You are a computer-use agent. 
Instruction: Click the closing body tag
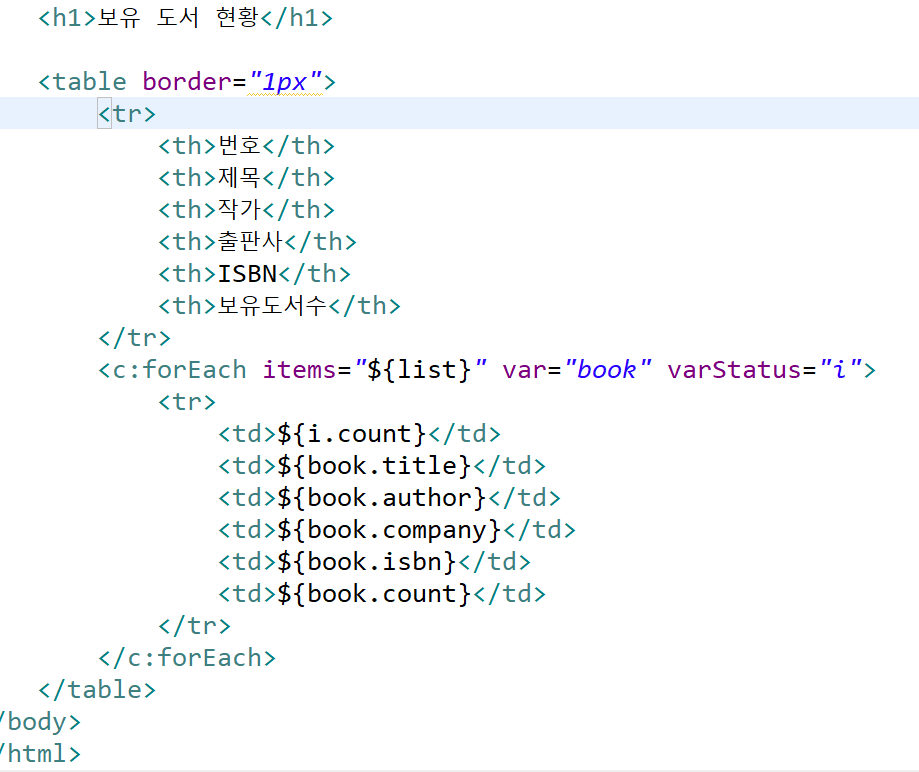[x=40, y=722]
